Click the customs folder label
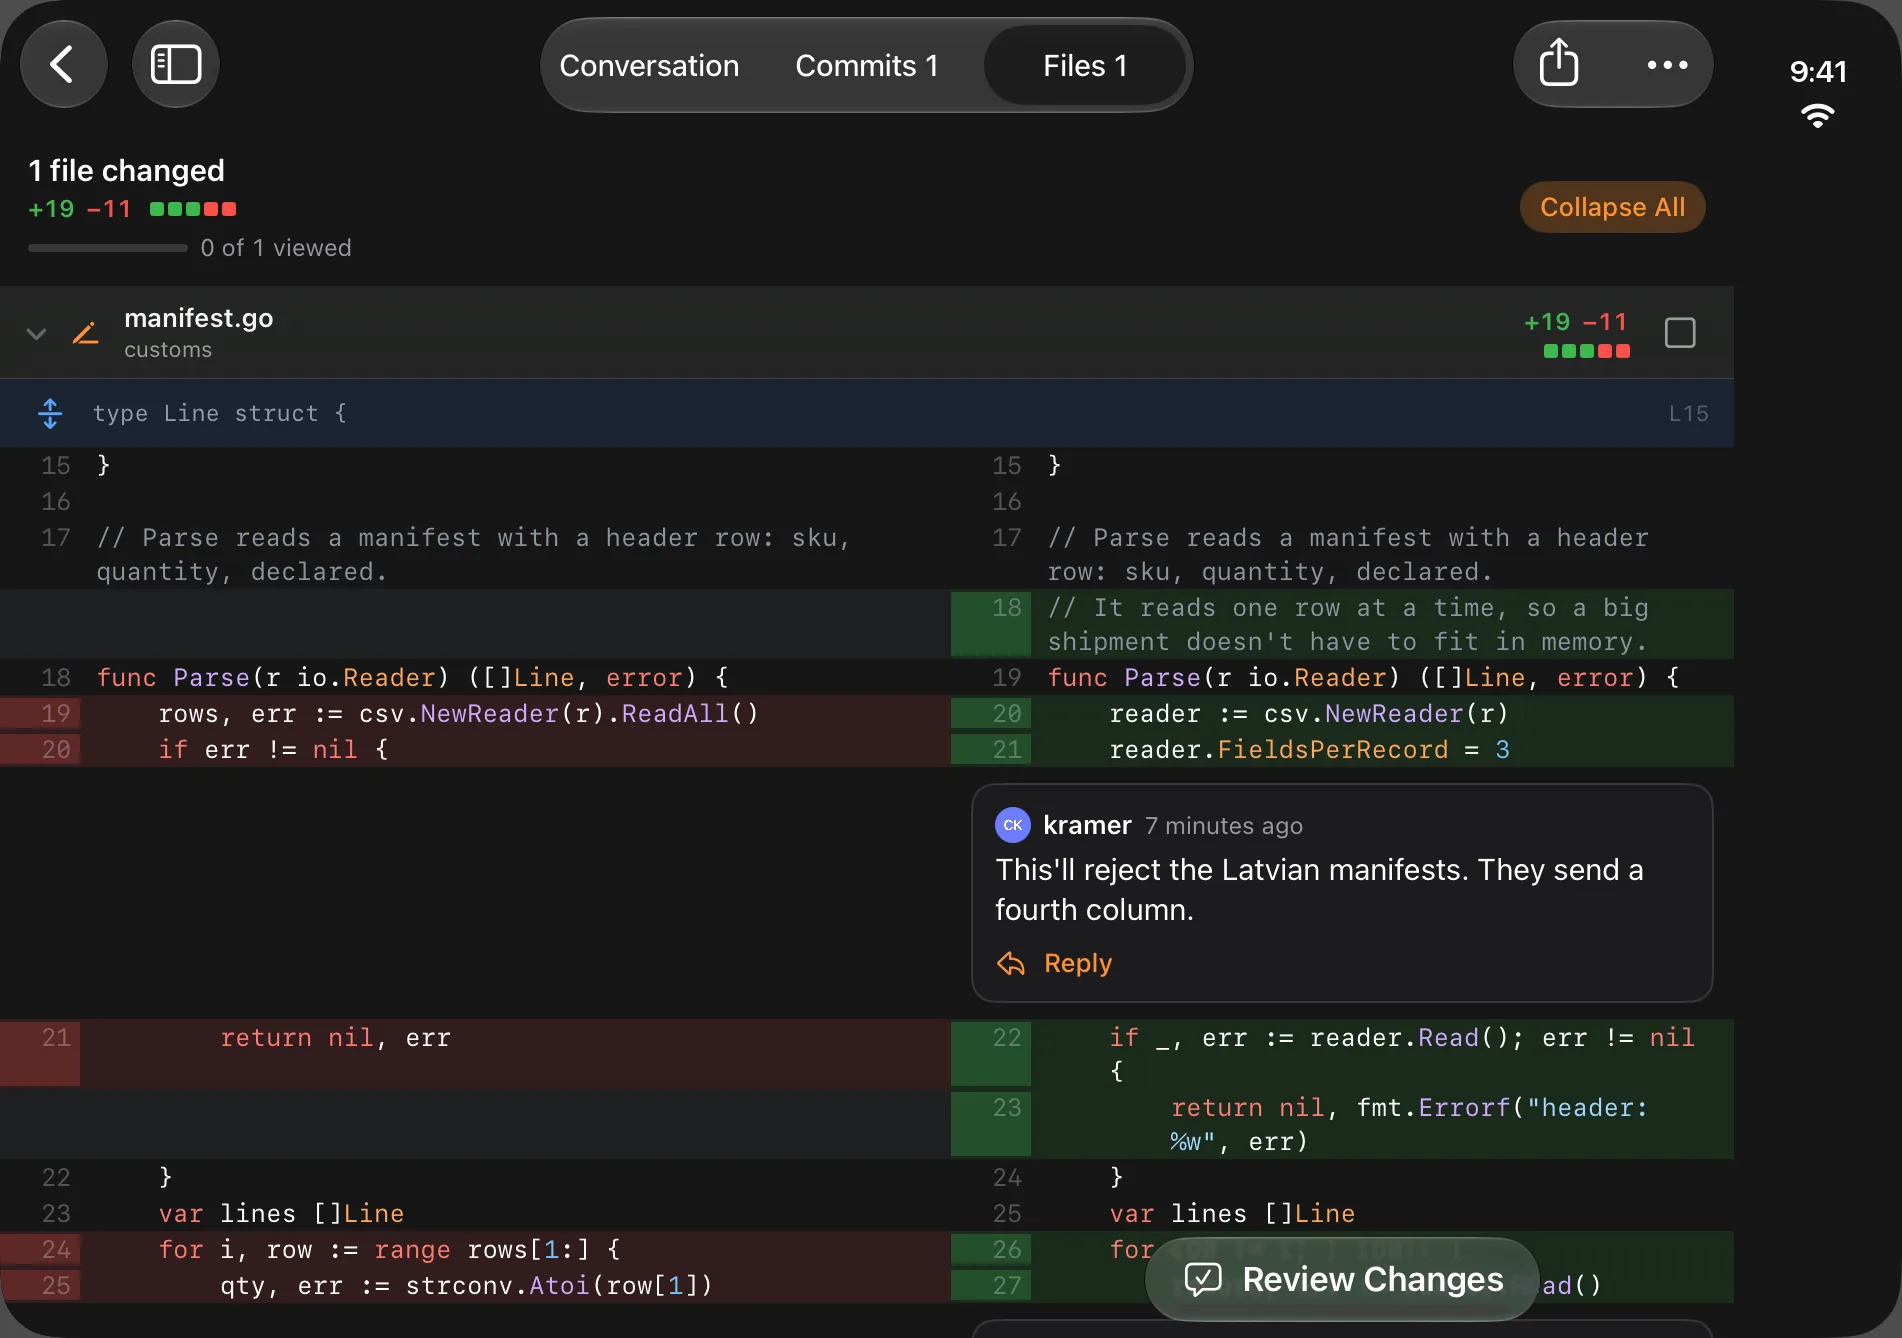 point(168,350)
